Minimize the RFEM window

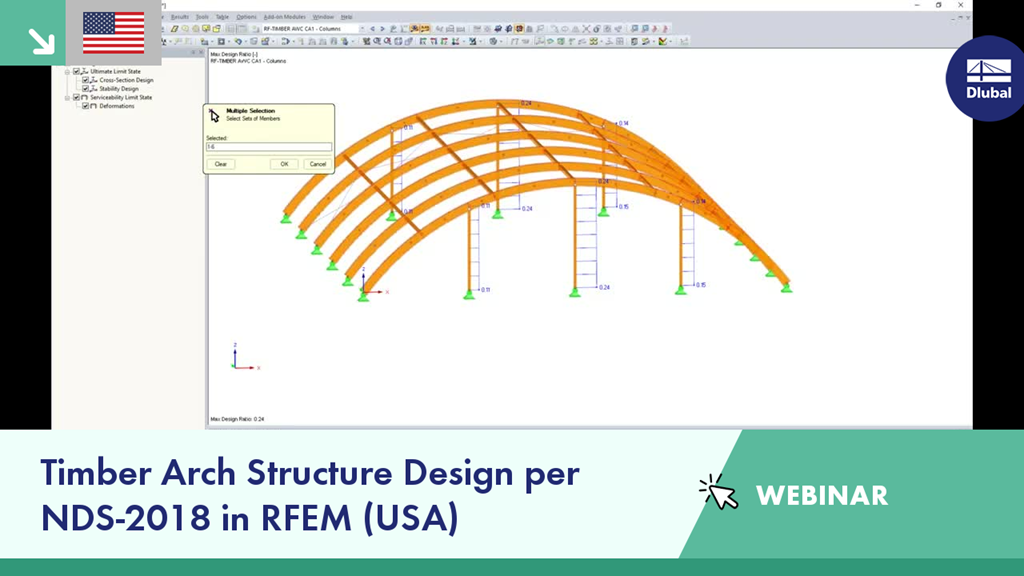pyautogui.click(x=917, y=5)
